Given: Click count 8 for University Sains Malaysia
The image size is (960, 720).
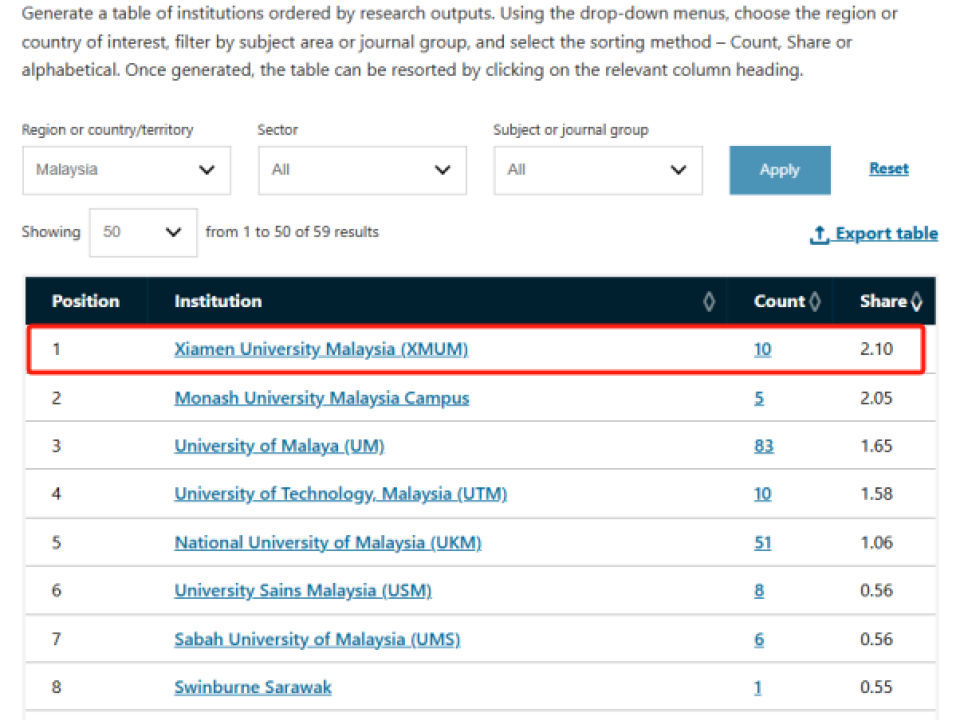Looking at the screenshot, I should tap(759, 590).
